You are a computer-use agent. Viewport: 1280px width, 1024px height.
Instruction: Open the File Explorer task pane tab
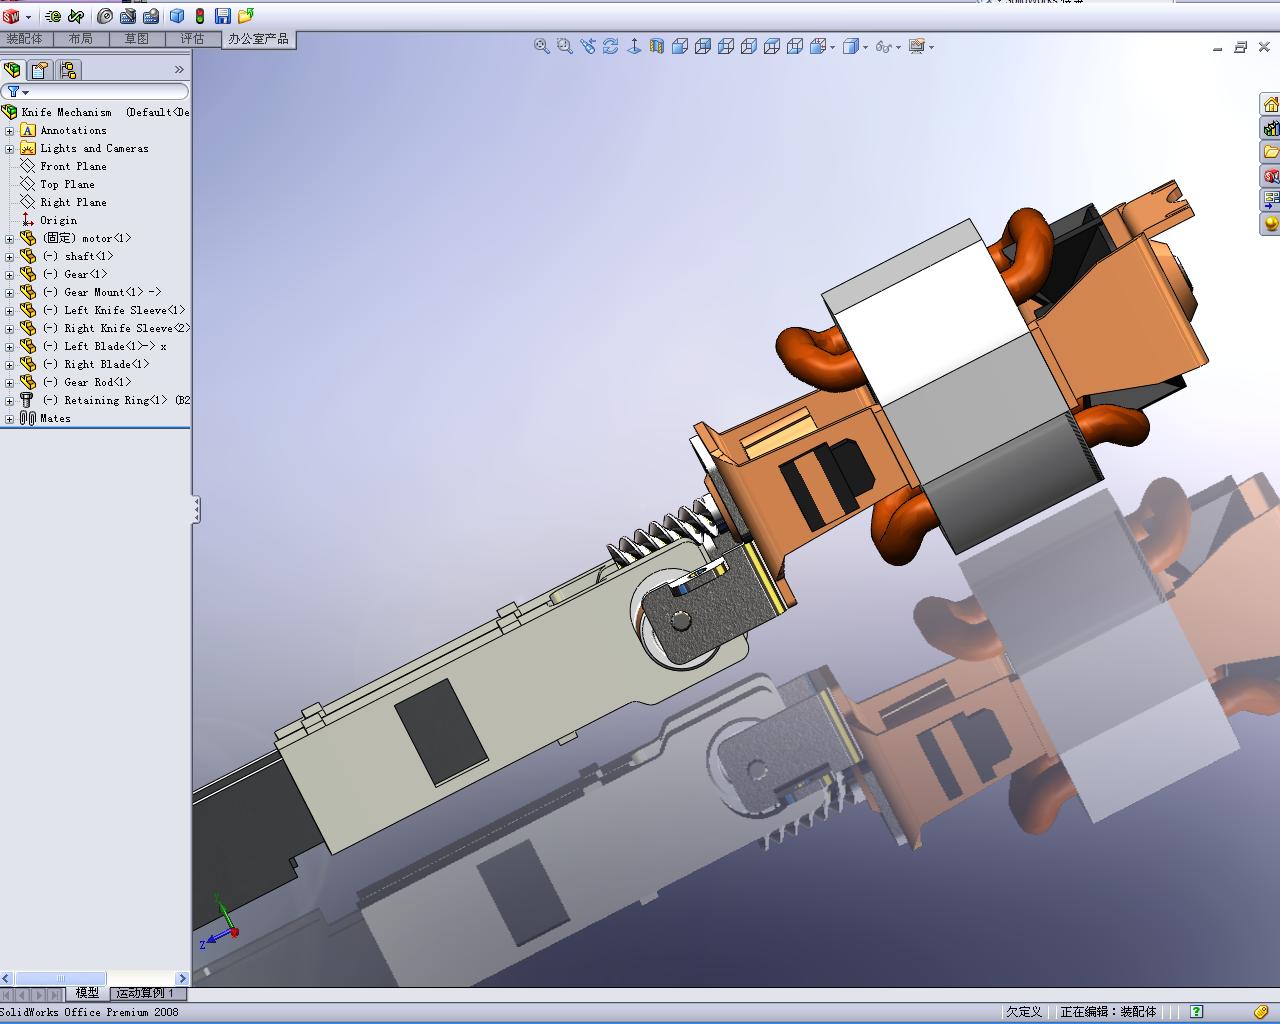[1270, 152]
